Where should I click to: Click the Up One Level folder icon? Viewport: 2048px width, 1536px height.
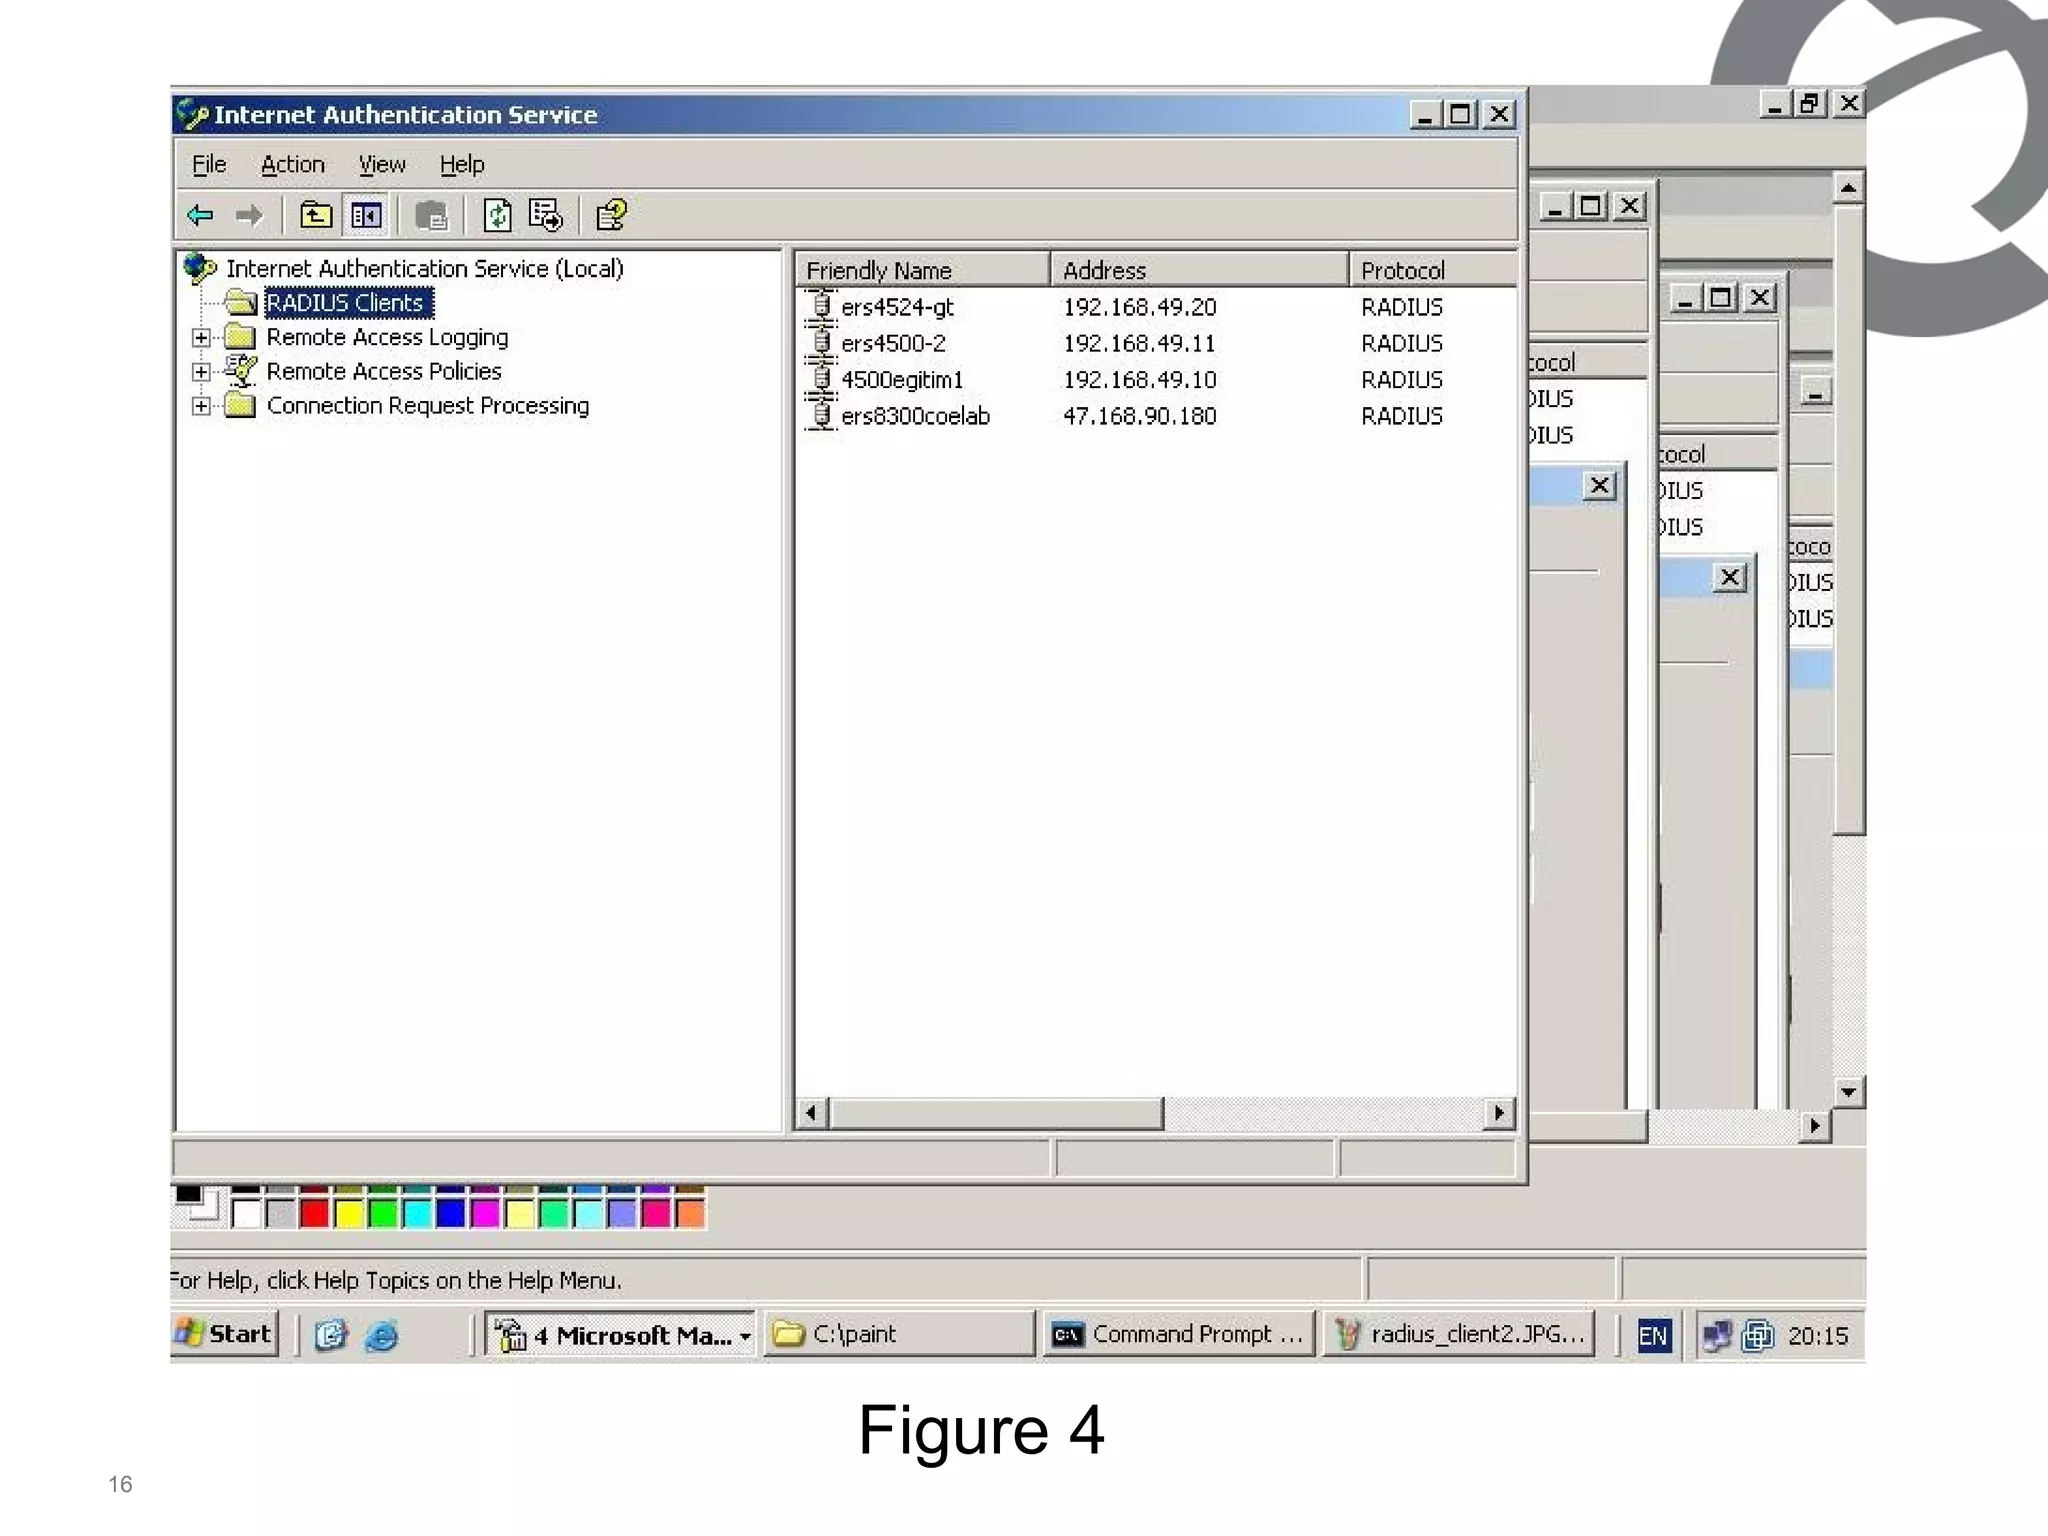316,215
